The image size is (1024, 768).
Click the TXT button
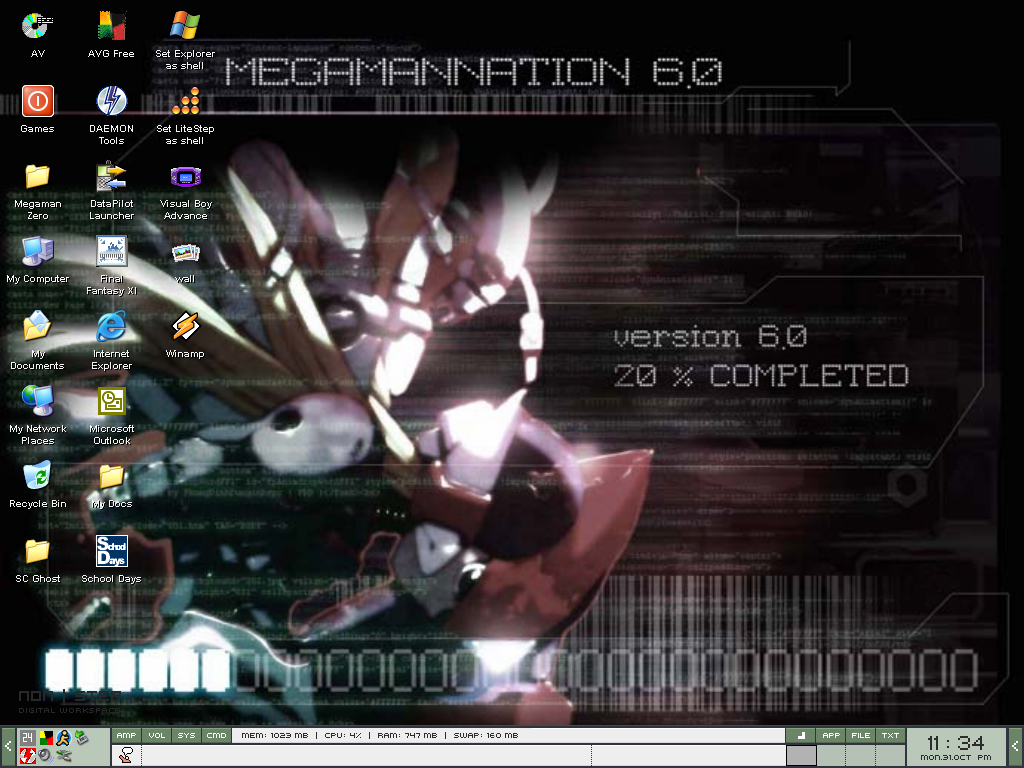[890, 735]
